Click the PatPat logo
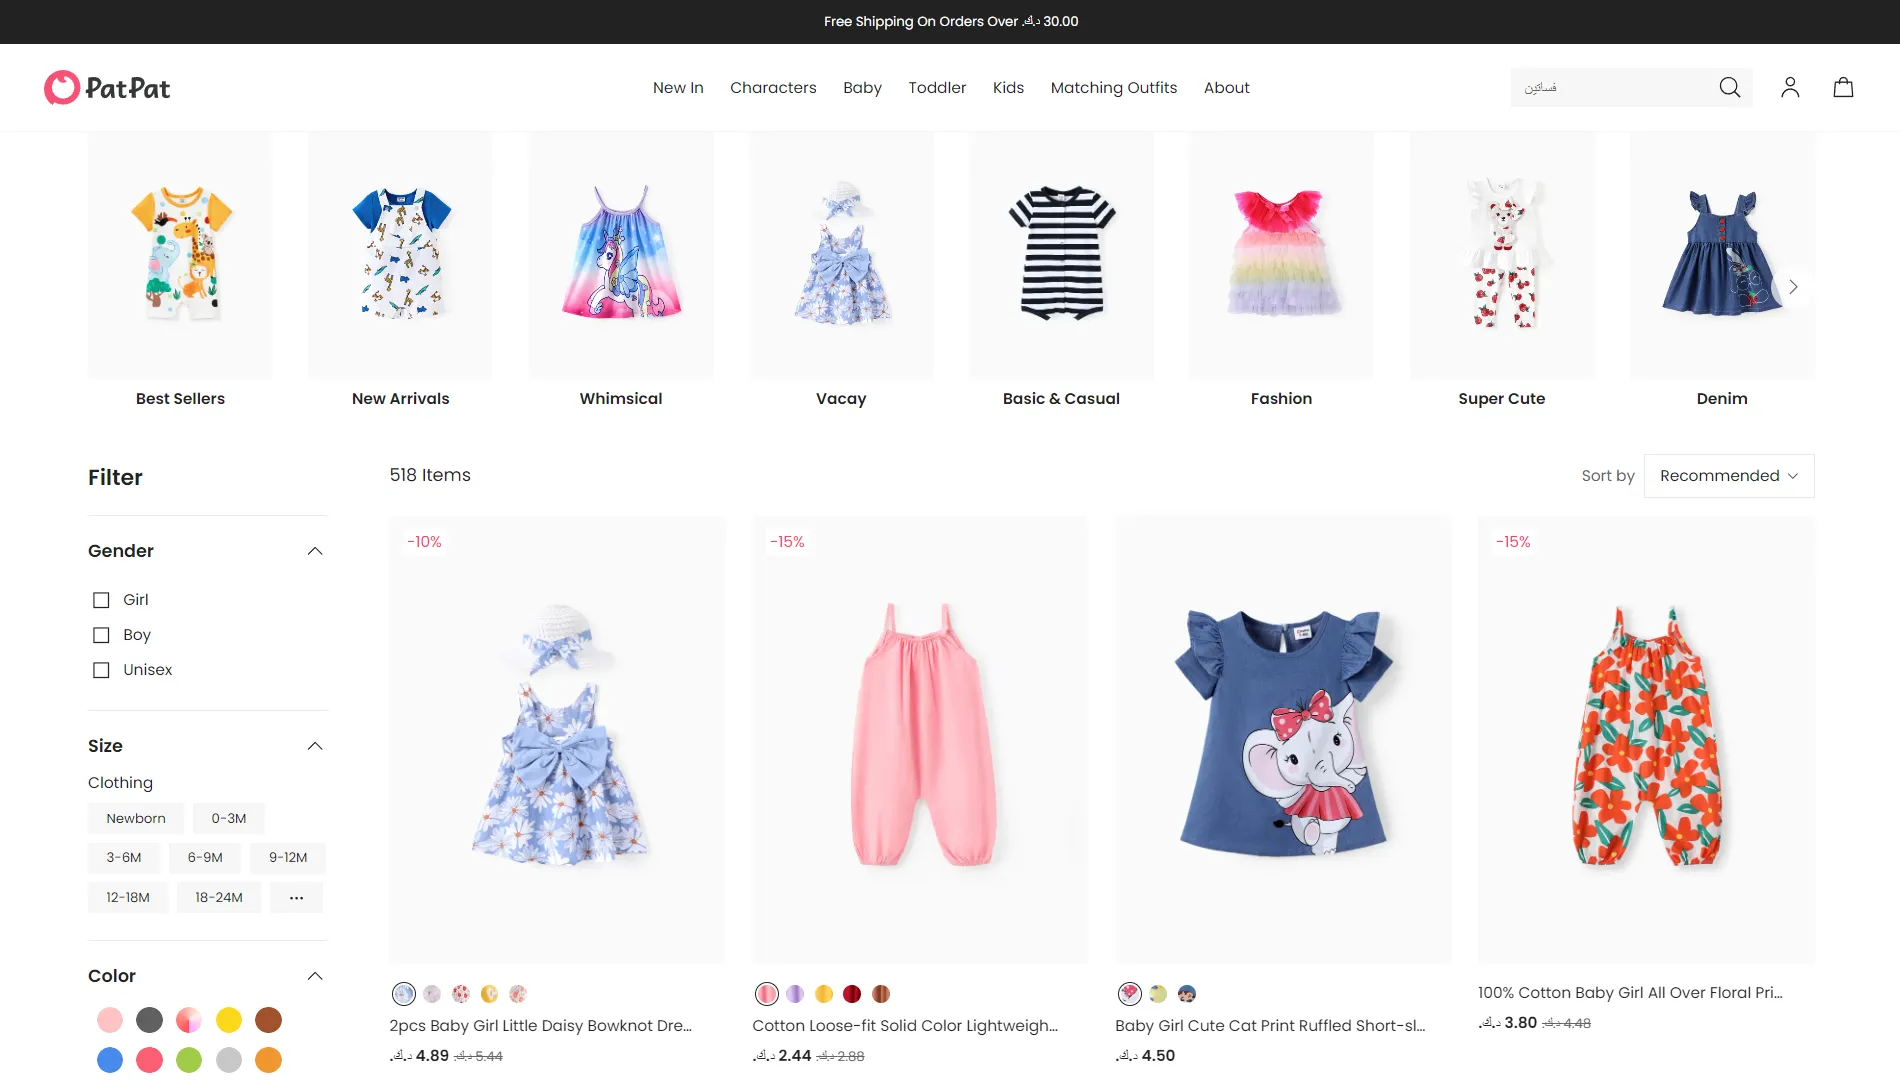Viewport: 1900px width, 1080px height. pos(107,88)
